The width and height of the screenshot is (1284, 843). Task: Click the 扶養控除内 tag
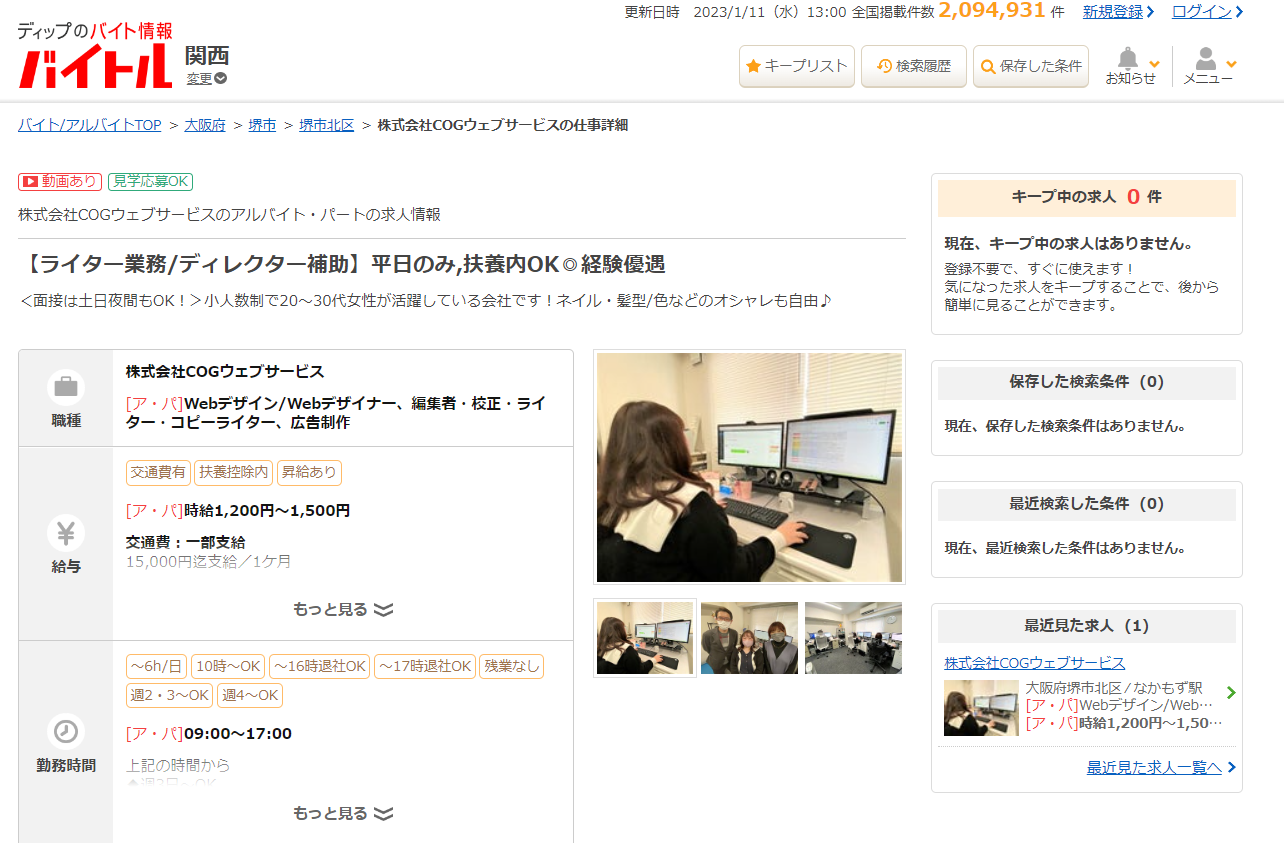tap(233, 472)
